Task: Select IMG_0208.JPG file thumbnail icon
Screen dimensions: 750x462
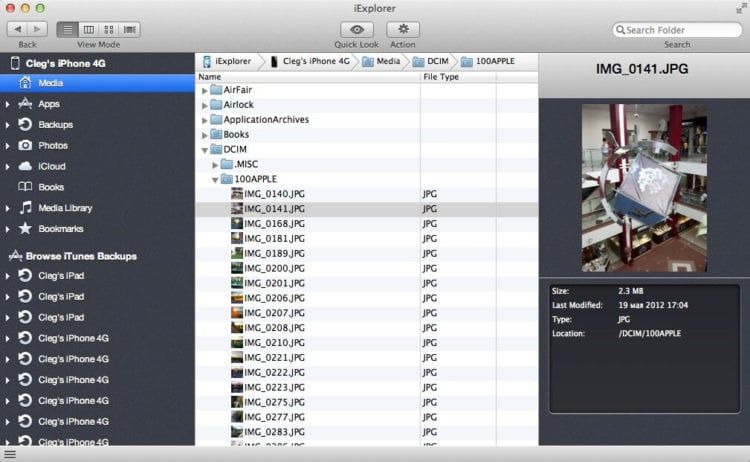Action: tap(237, 327)
